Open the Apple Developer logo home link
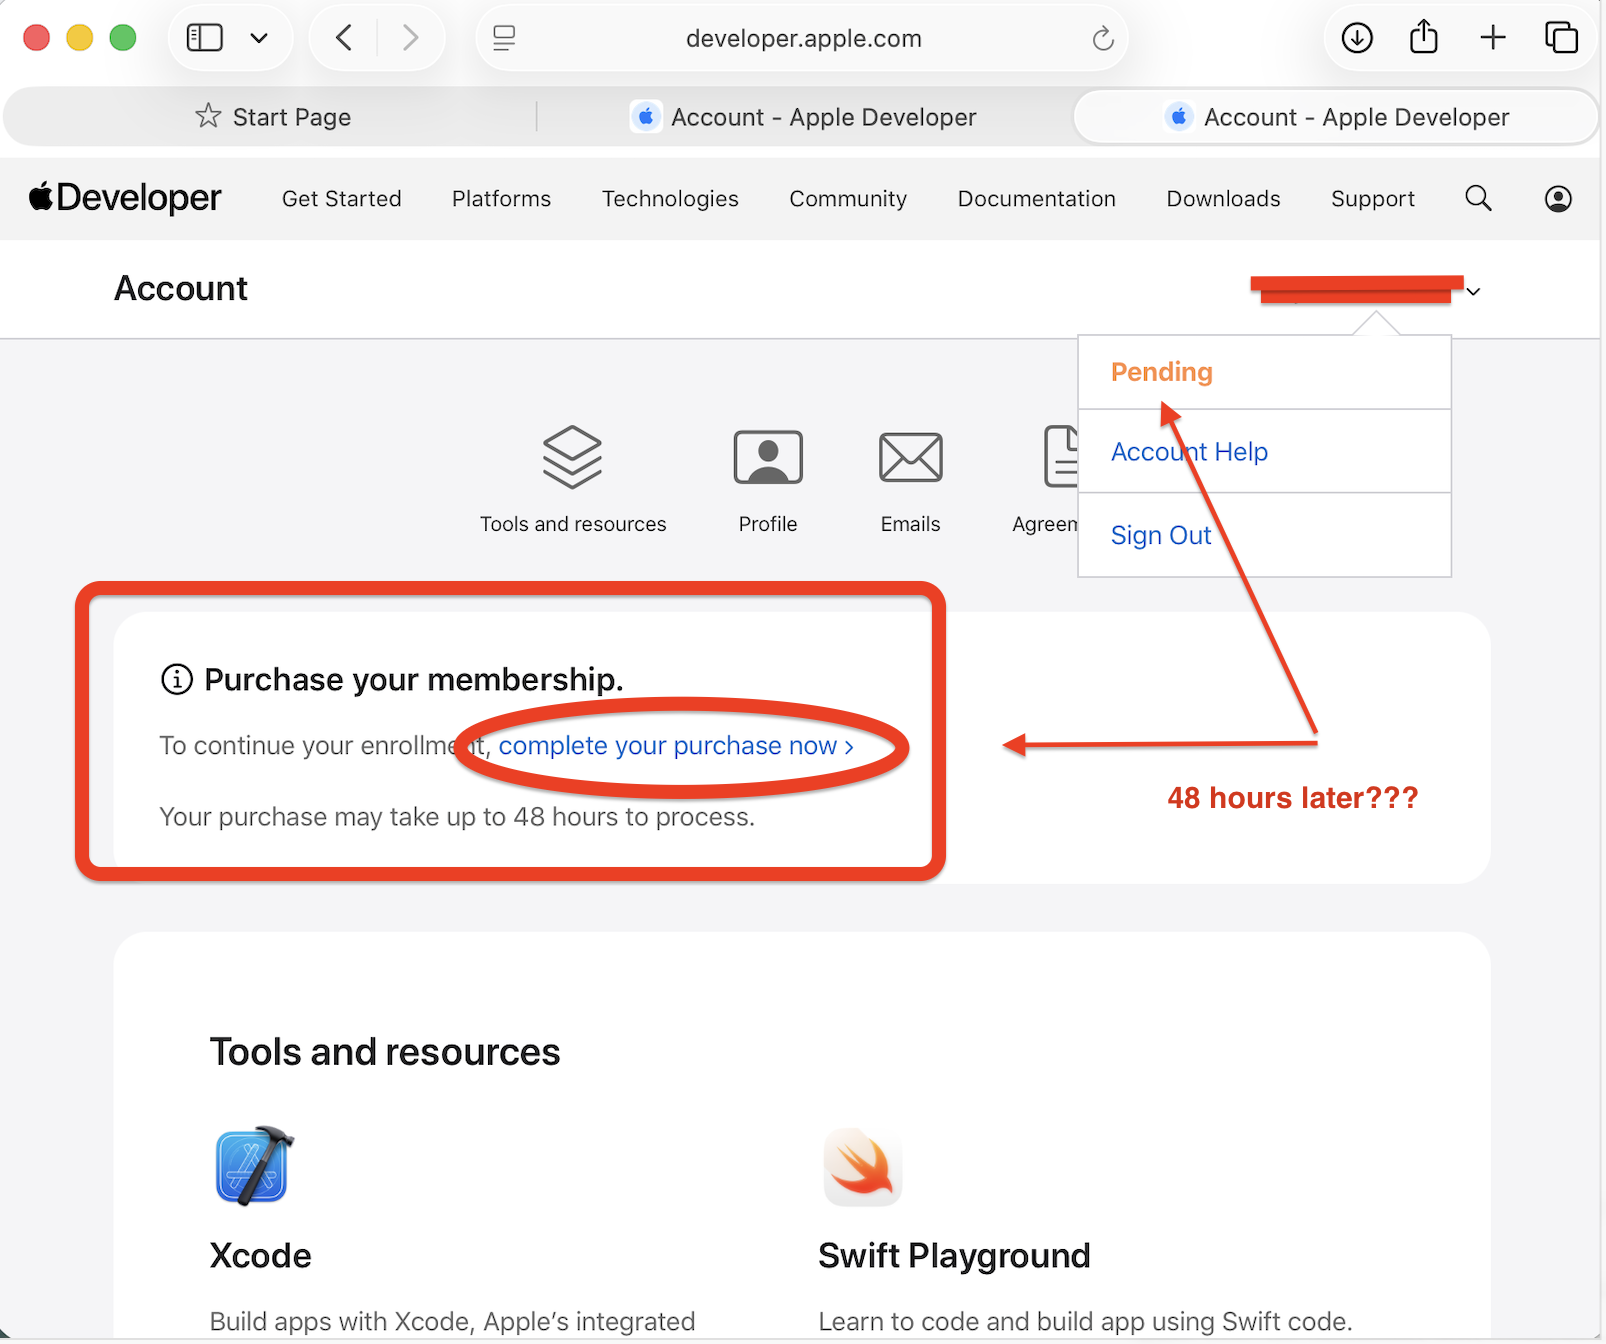 [x=125, y=198]
